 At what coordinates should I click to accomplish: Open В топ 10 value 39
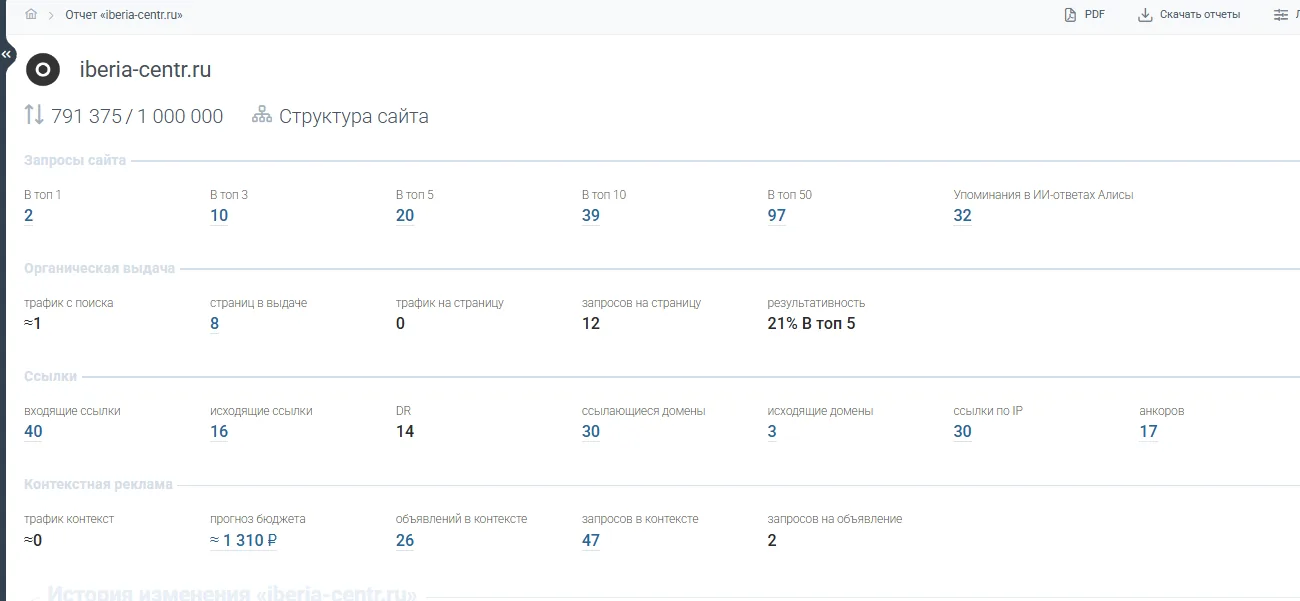pos(591,215)
